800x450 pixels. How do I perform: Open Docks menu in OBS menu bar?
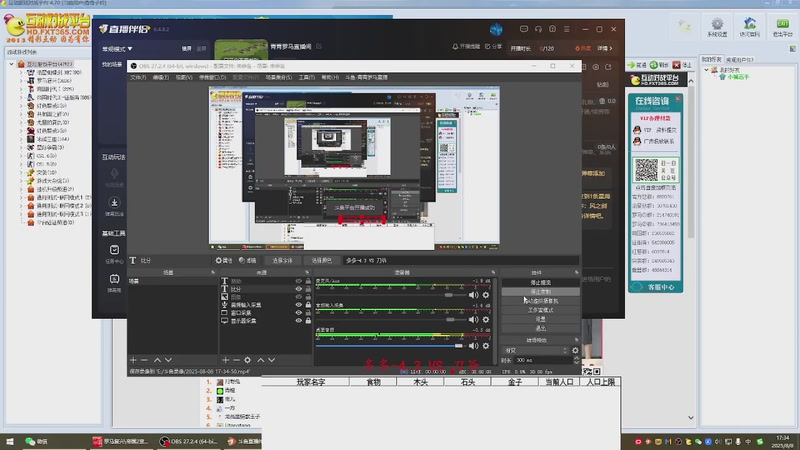(x=212, y=78)
